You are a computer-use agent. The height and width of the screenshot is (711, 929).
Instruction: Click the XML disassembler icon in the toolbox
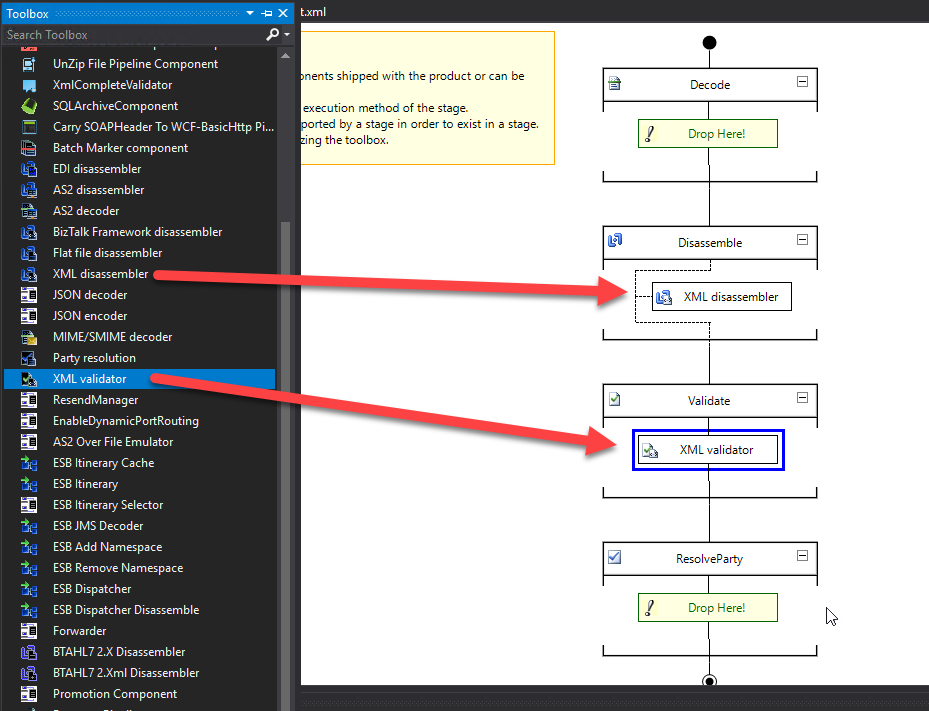(30, 274)
